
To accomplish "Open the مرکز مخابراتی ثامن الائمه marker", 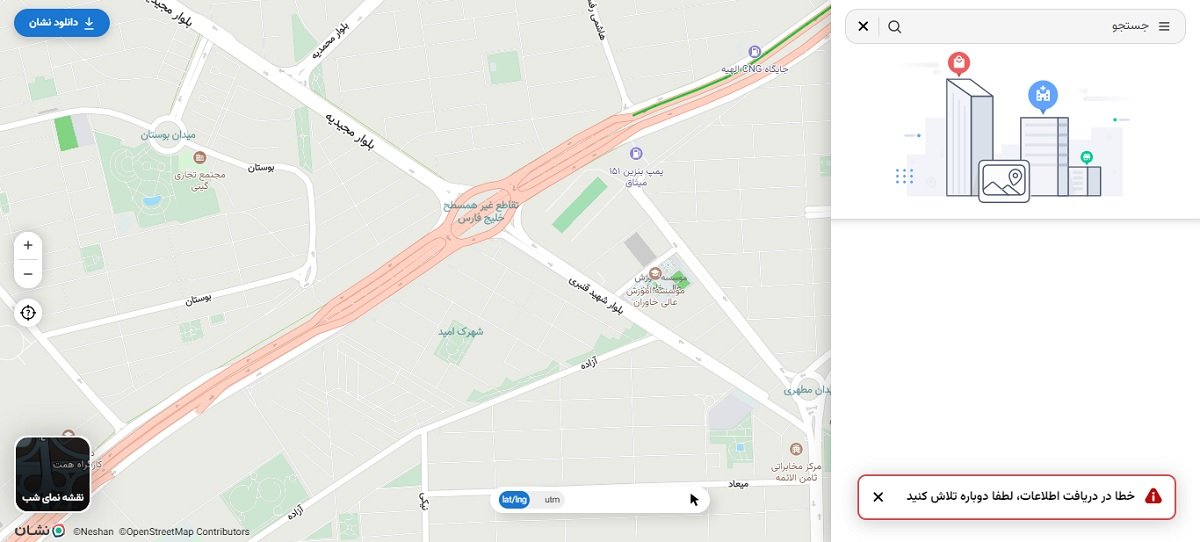I will click(796, 449).
